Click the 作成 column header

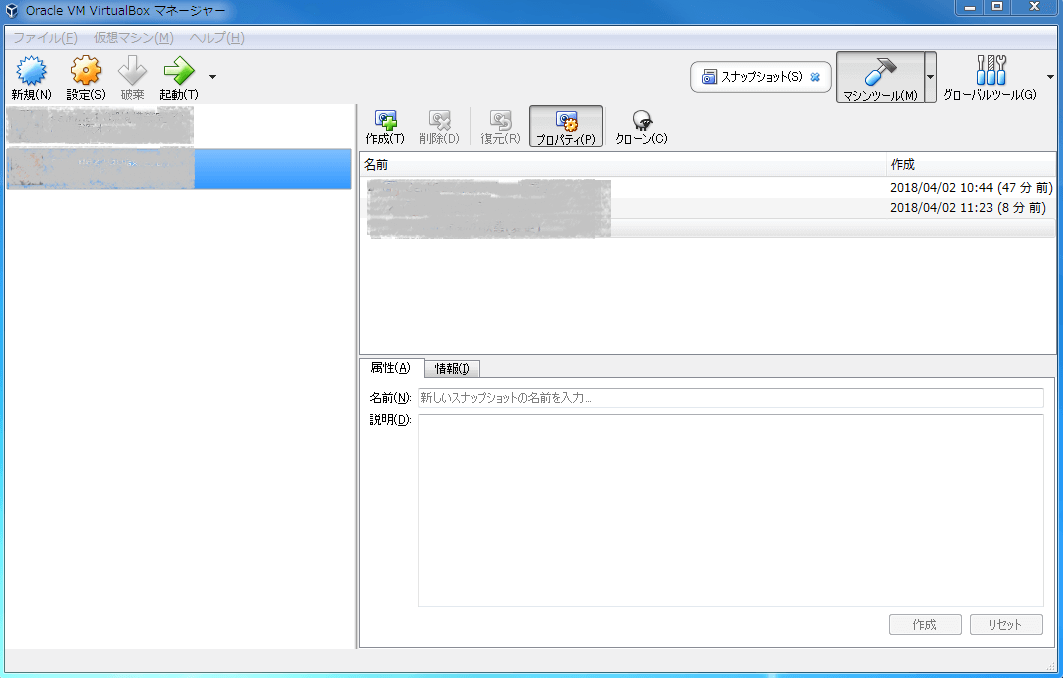pyautogui.click(x=970, y=165)
